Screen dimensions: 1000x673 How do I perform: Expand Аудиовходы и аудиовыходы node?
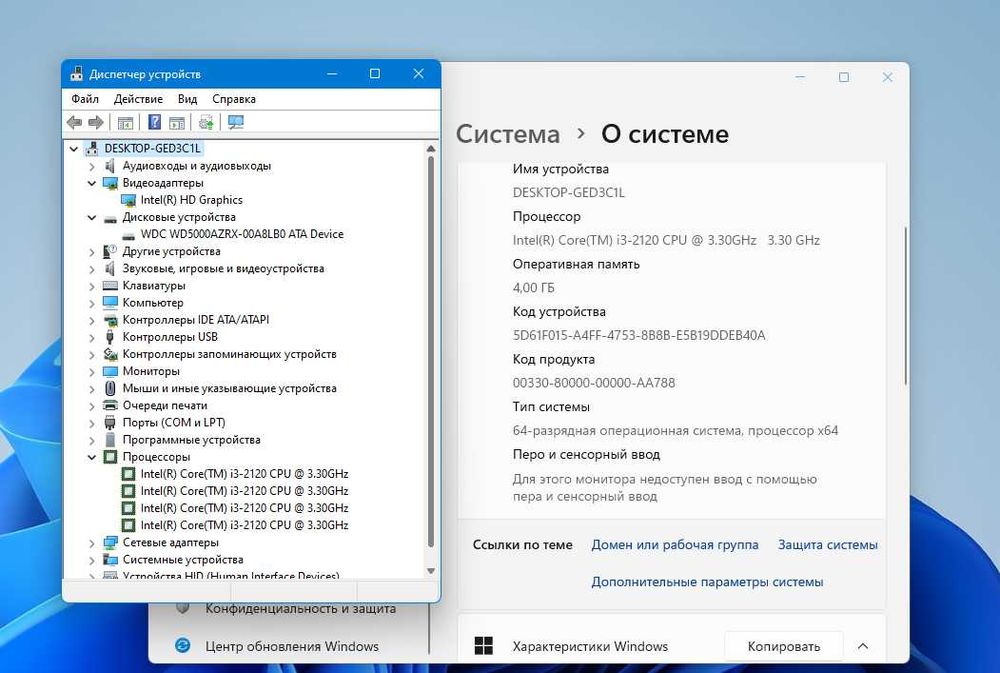[x=92, y=166]
